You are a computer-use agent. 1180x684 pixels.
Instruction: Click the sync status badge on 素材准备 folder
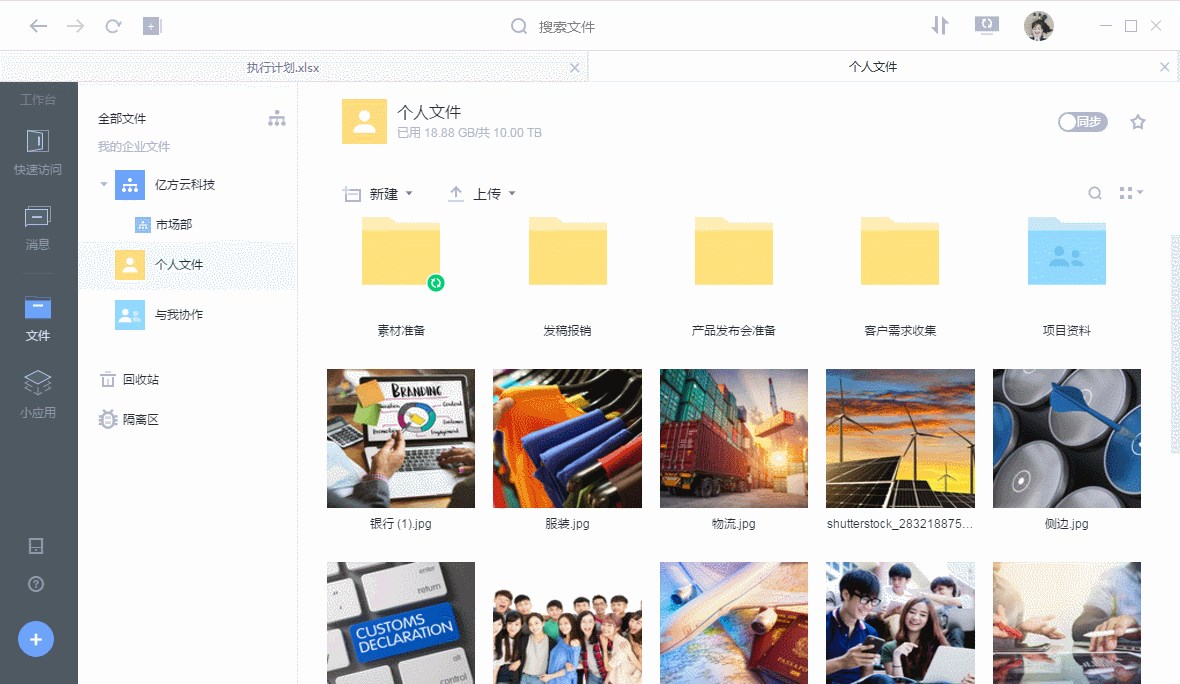[x=436, y=284]
